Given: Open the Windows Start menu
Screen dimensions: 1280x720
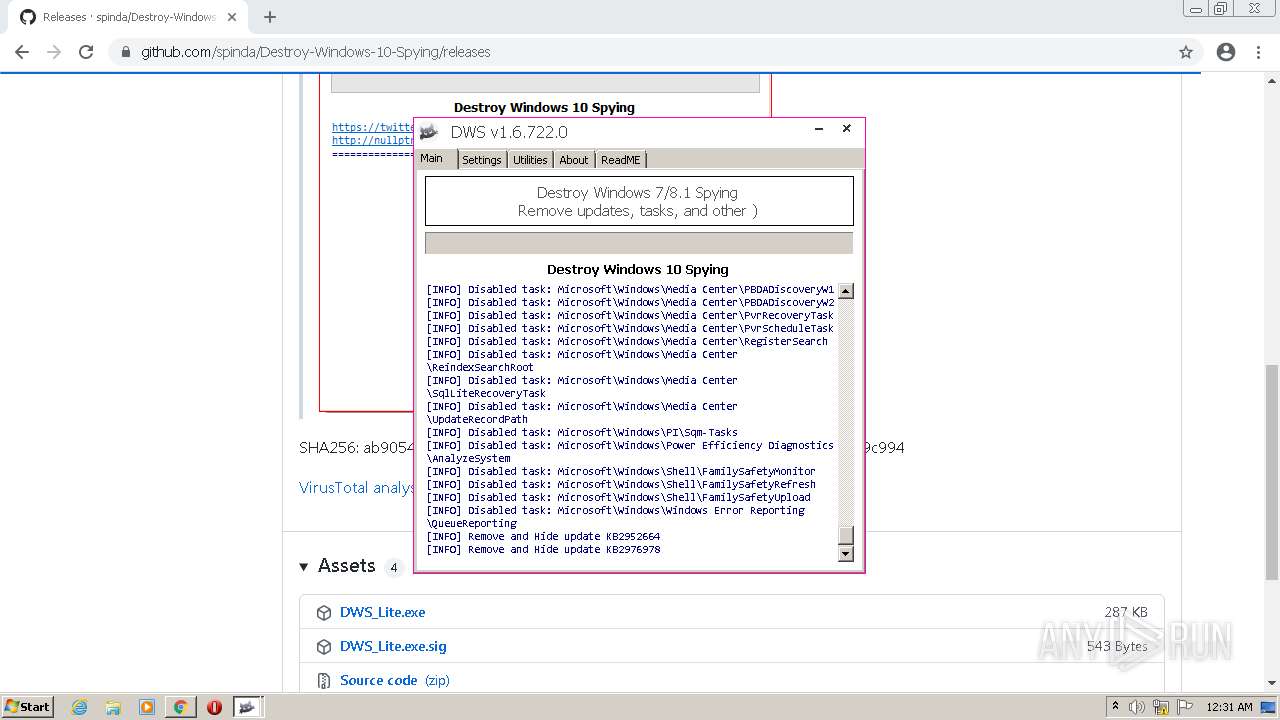Looking at the screenshot, I should pyautogui.click(x=28, y=707).
